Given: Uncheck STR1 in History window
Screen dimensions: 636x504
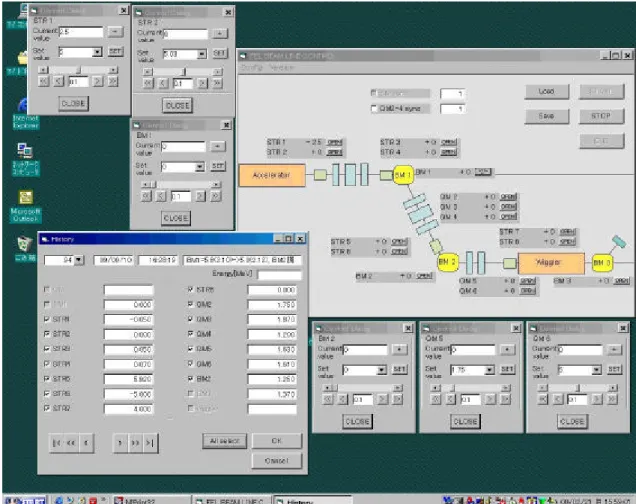Looking at the screenshot, I should [47, 319].
